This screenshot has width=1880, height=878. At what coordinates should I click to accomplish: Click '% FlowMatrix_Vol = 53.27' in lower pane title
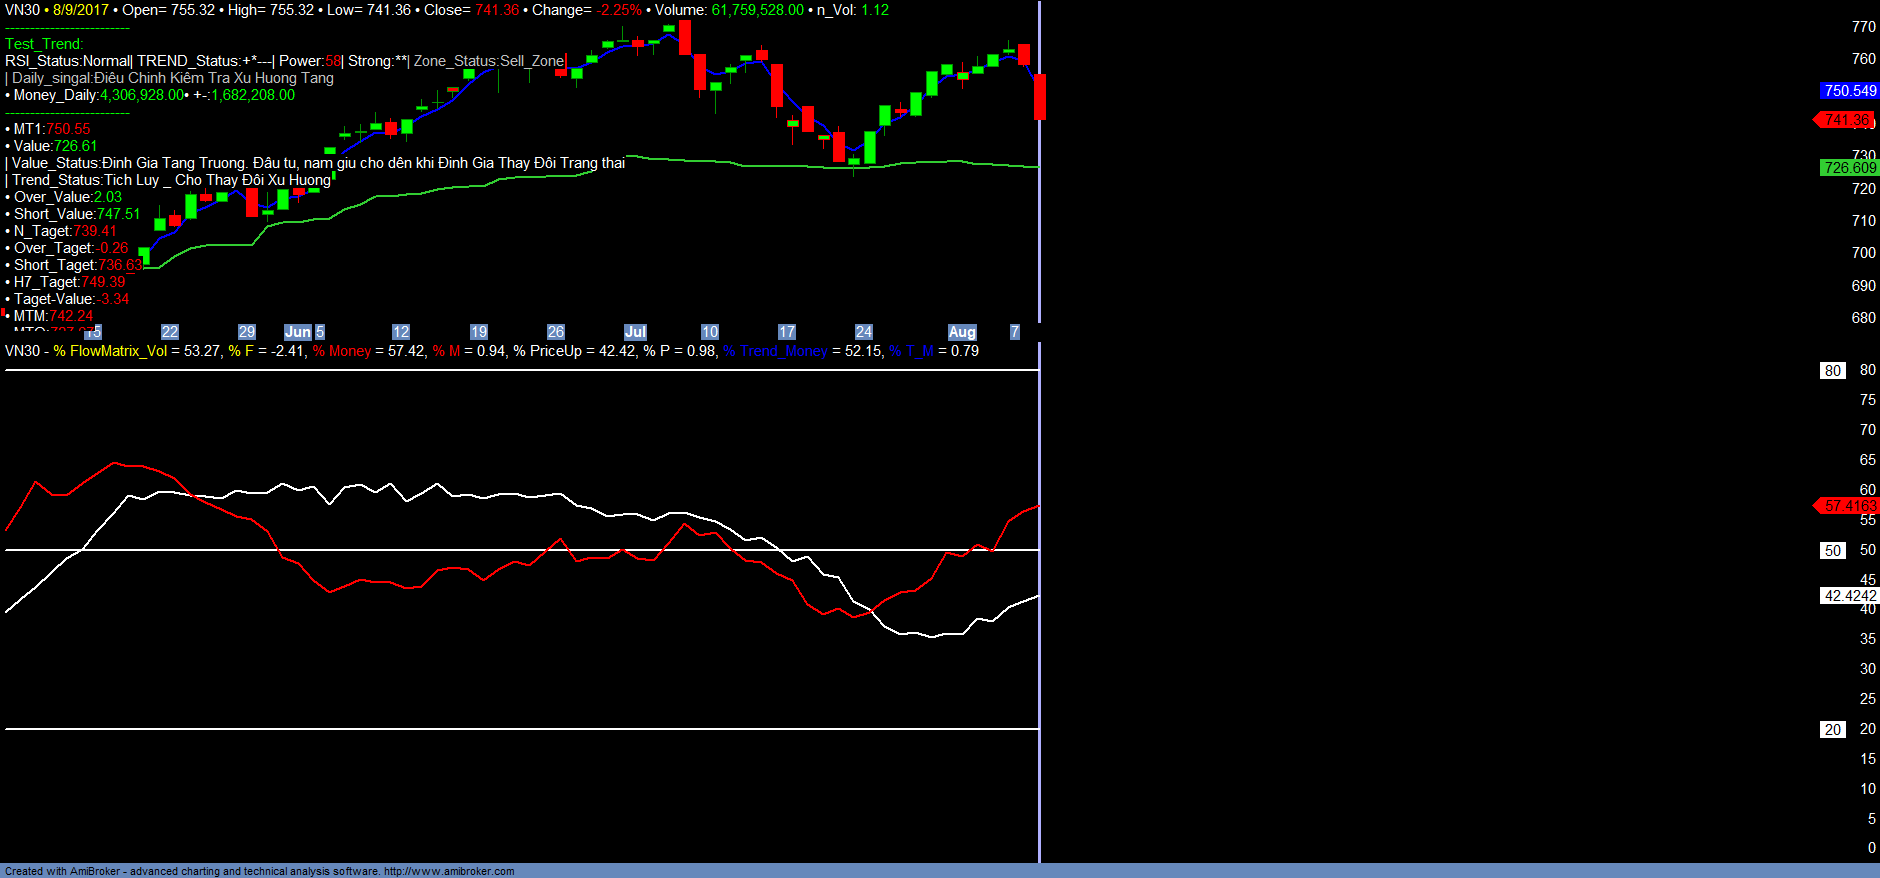coord(137,351)
